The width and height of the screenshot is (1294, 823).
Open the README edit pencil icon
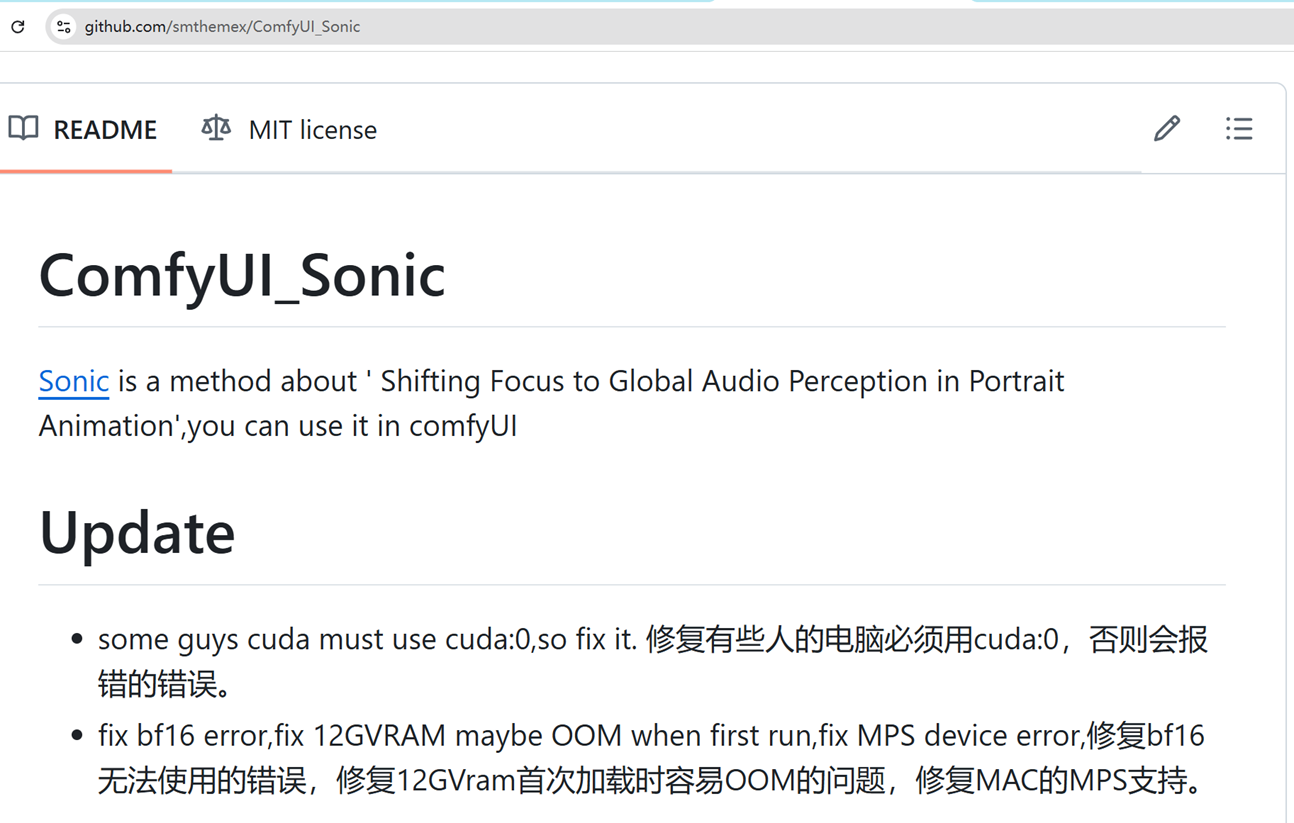tap(1166, 128)
